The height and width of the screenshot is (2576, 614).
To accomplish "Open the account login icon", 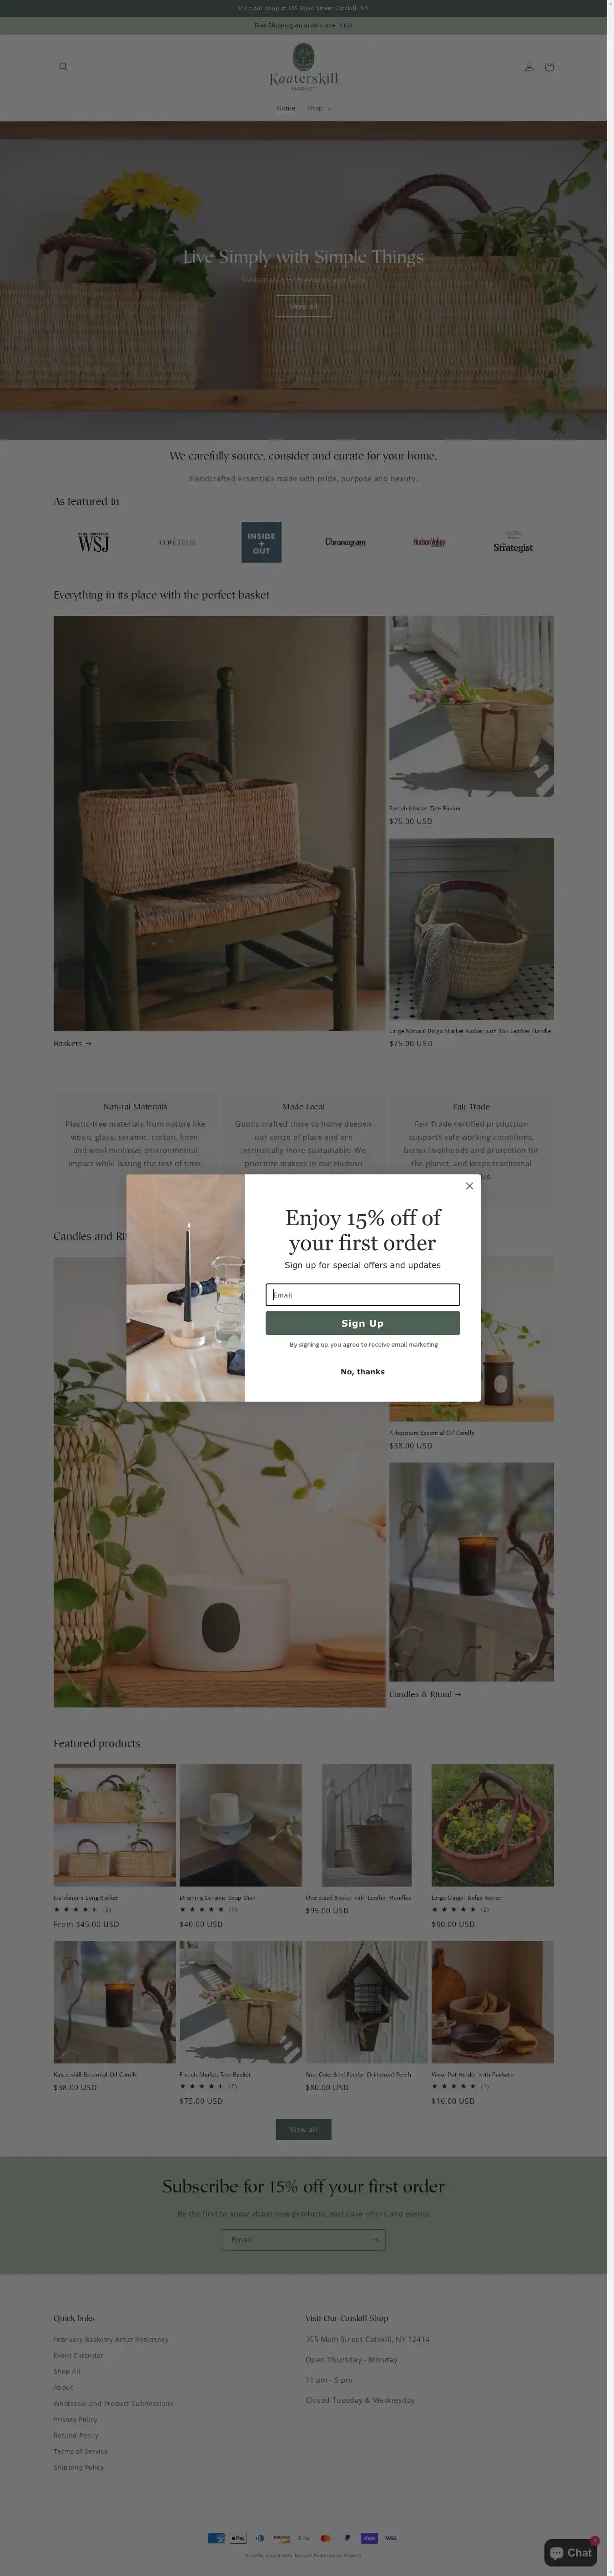I will [529, 67].
